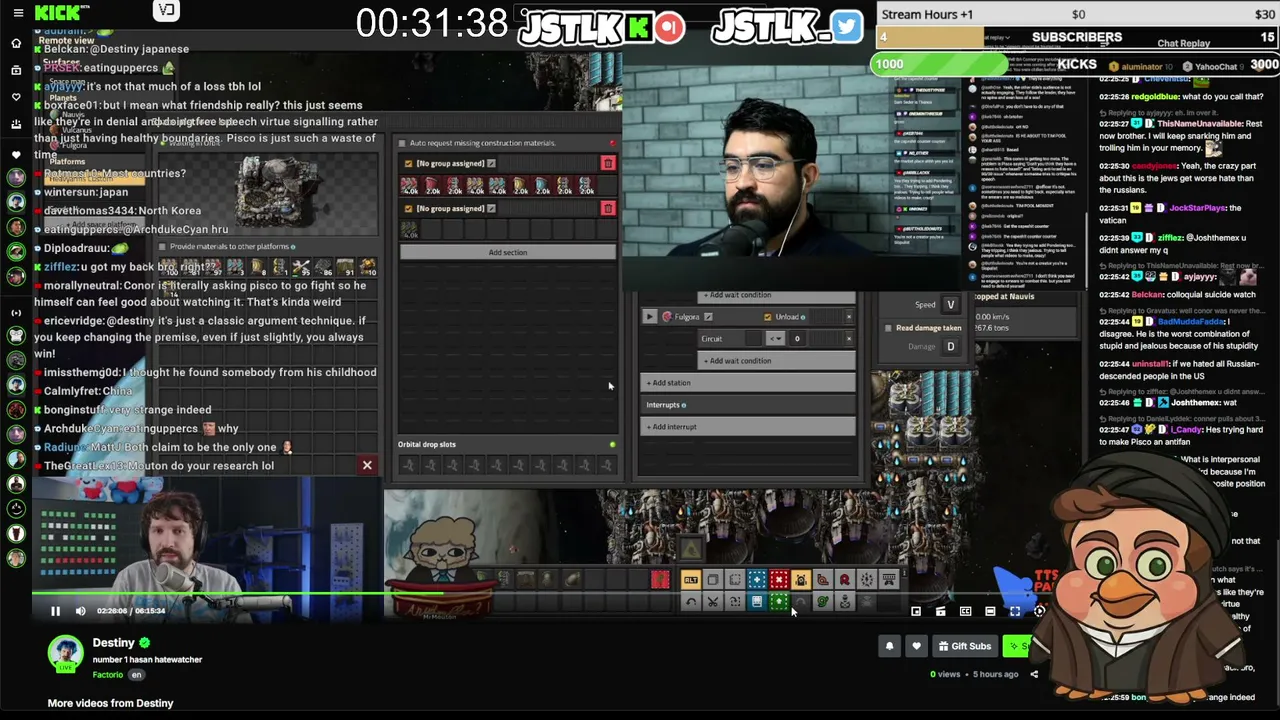Click the Speed signal V slot
The image size is (1280, 720).
[951, 305]
